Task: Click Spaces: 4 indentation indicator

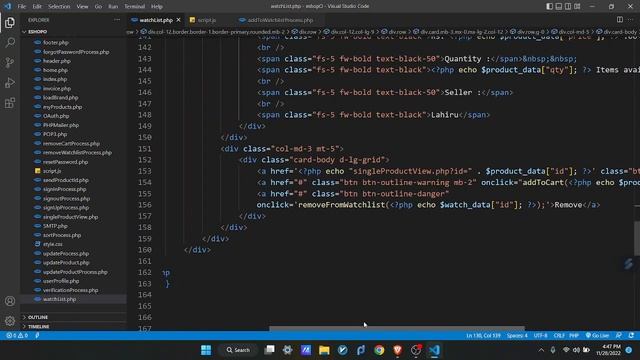Action: (x=517, y=336)
